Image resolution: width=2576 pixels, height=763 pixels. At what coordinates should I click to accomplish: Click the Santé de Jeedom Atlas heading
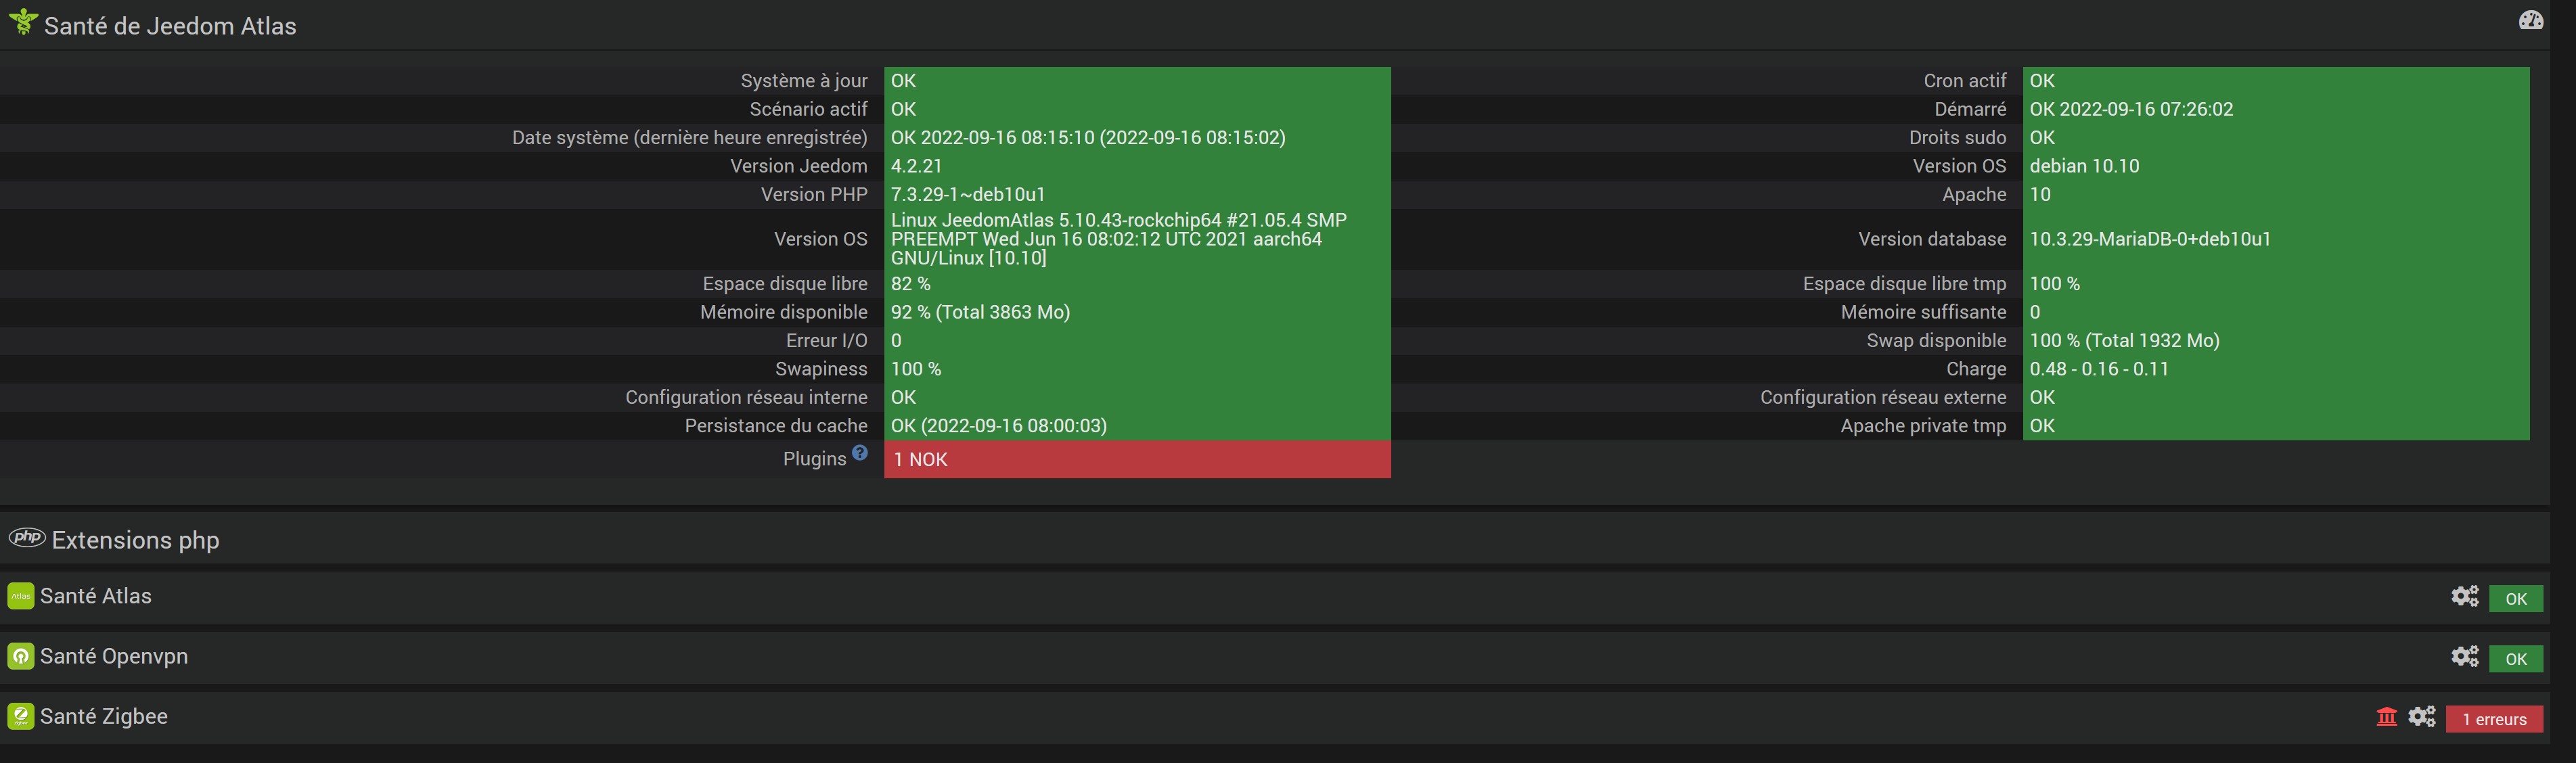click(170, 26)
